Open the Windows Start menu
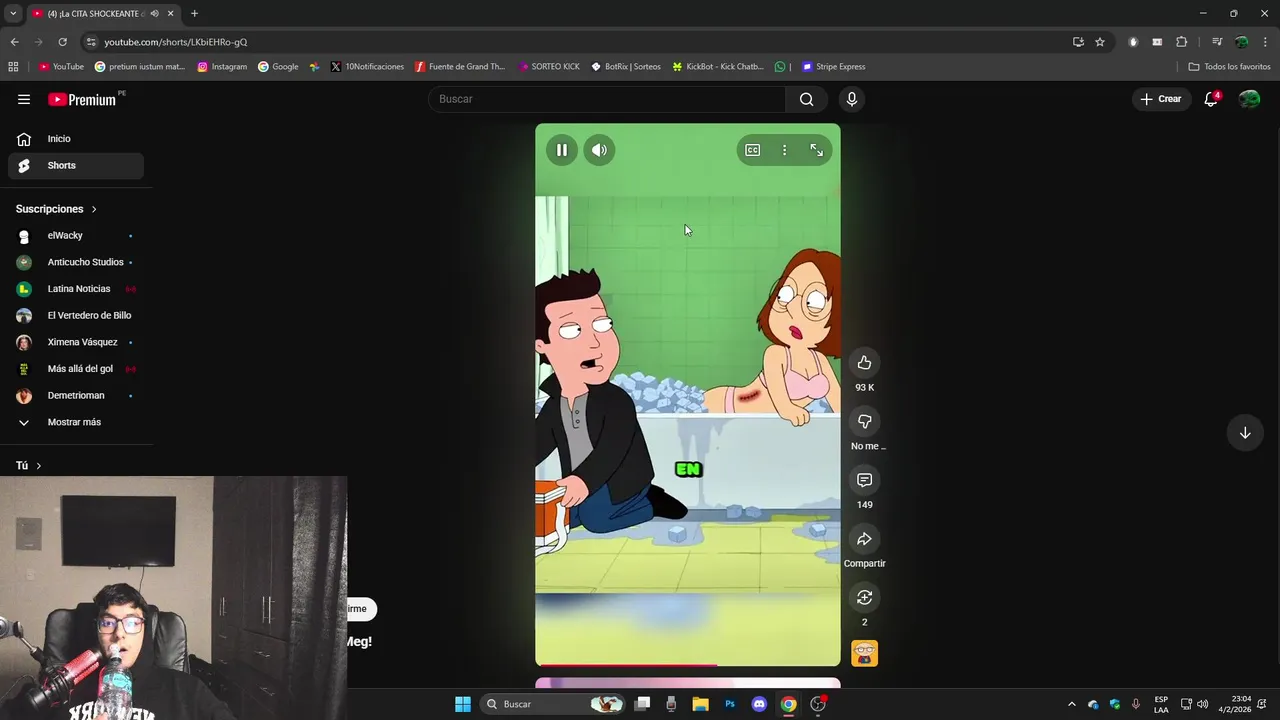This screenshot has width=1280, height=720. 463,704
